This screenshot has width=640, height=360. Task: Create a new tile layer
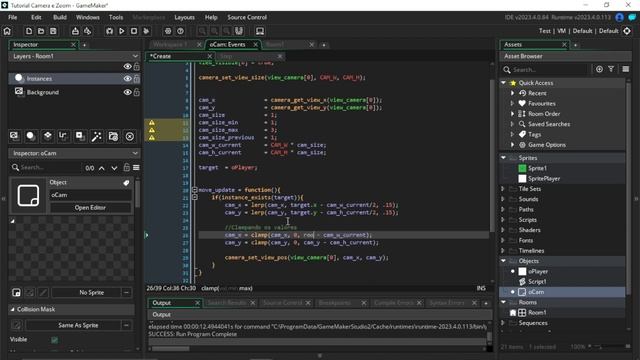pos(47,136)
